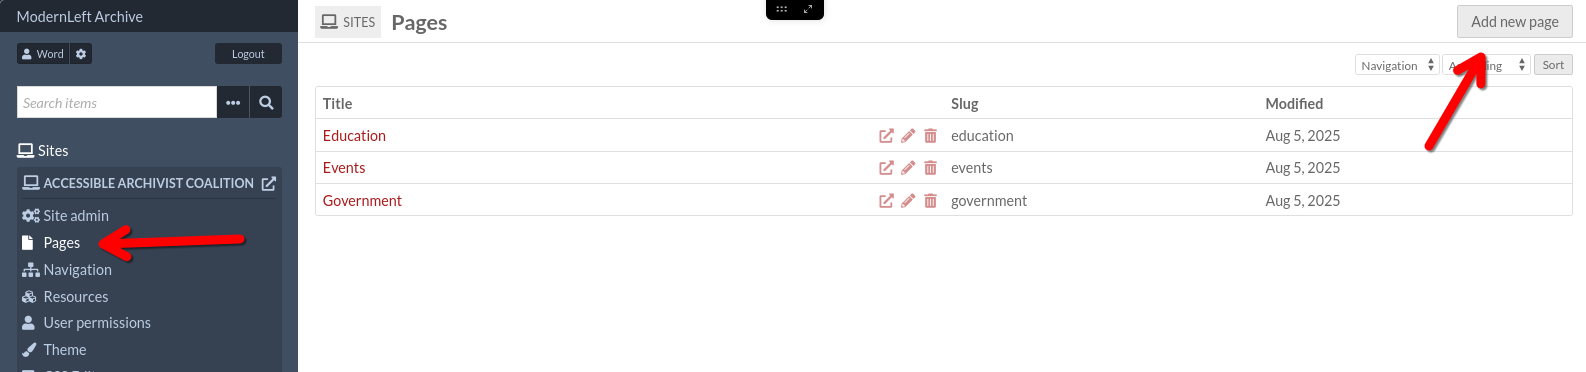The image size is (1586, 372).
Task: Open user settings gear icon beside Word
Action: [81, 54]
